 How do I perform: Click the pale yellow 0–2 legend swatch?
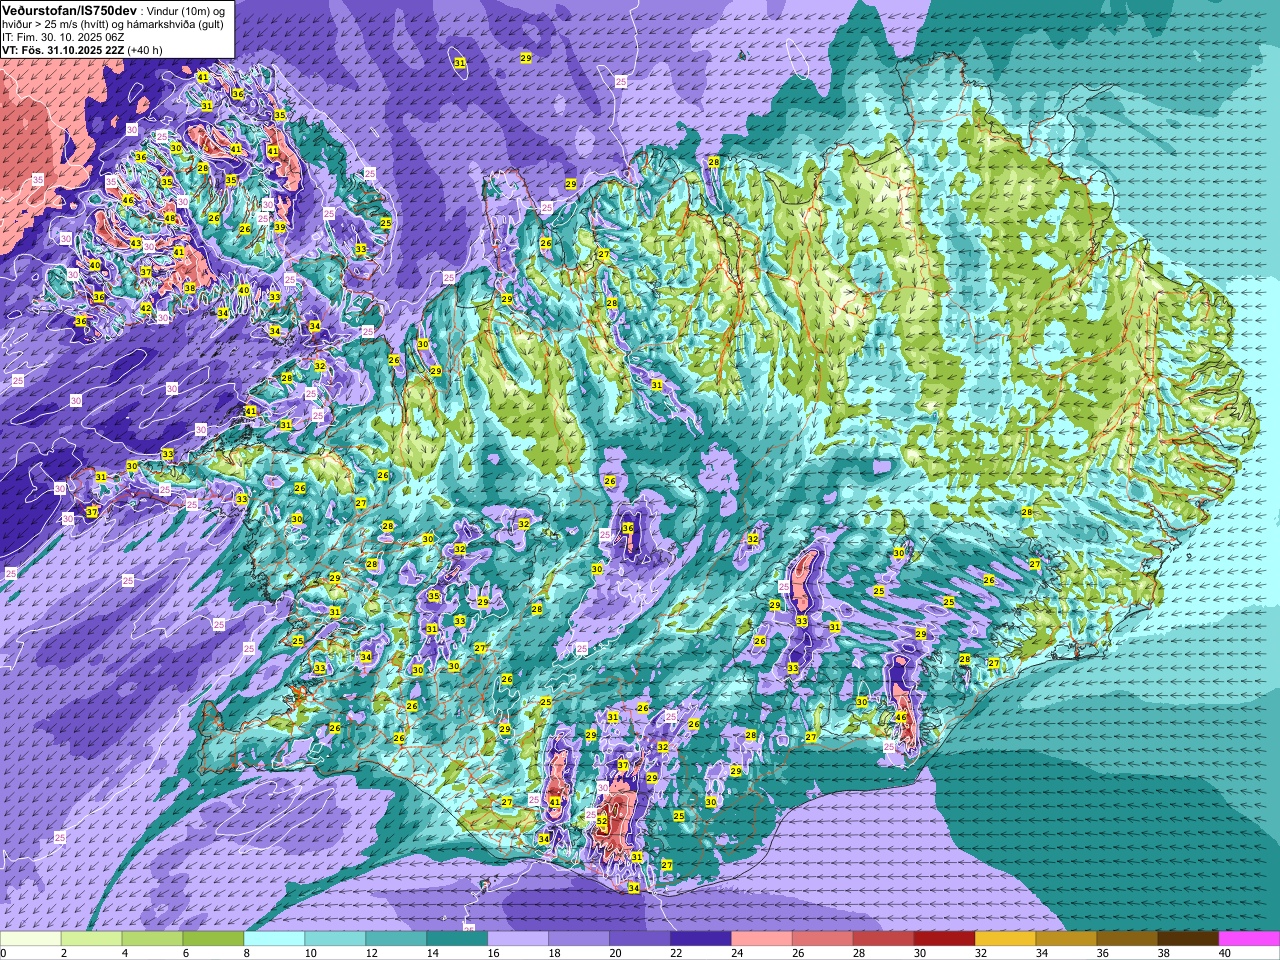(x=31, y=939)
